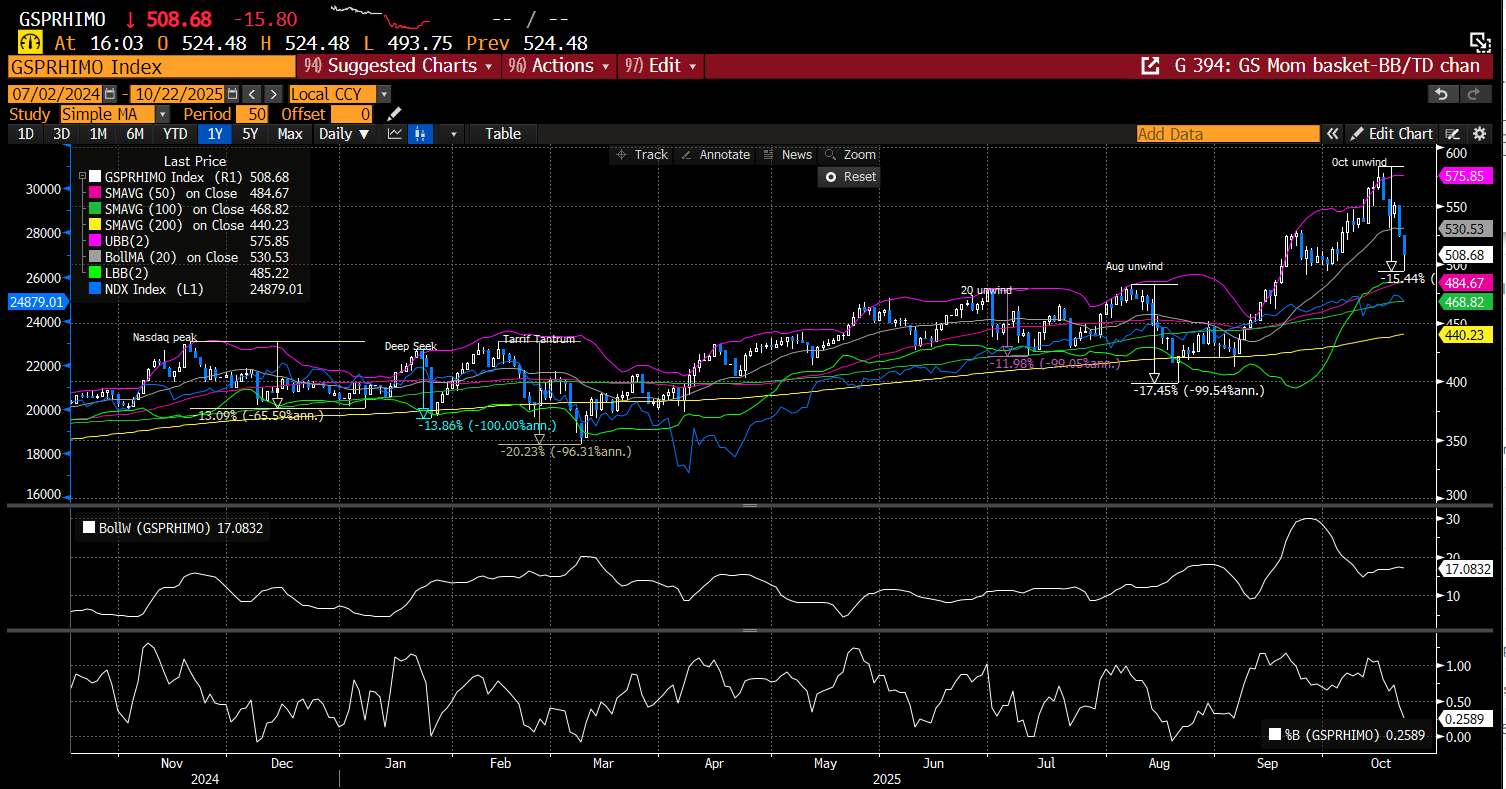This screenshot has height=789, width=1506.
Task: Toggle the Track crosshair option
Action: point(642,155)
